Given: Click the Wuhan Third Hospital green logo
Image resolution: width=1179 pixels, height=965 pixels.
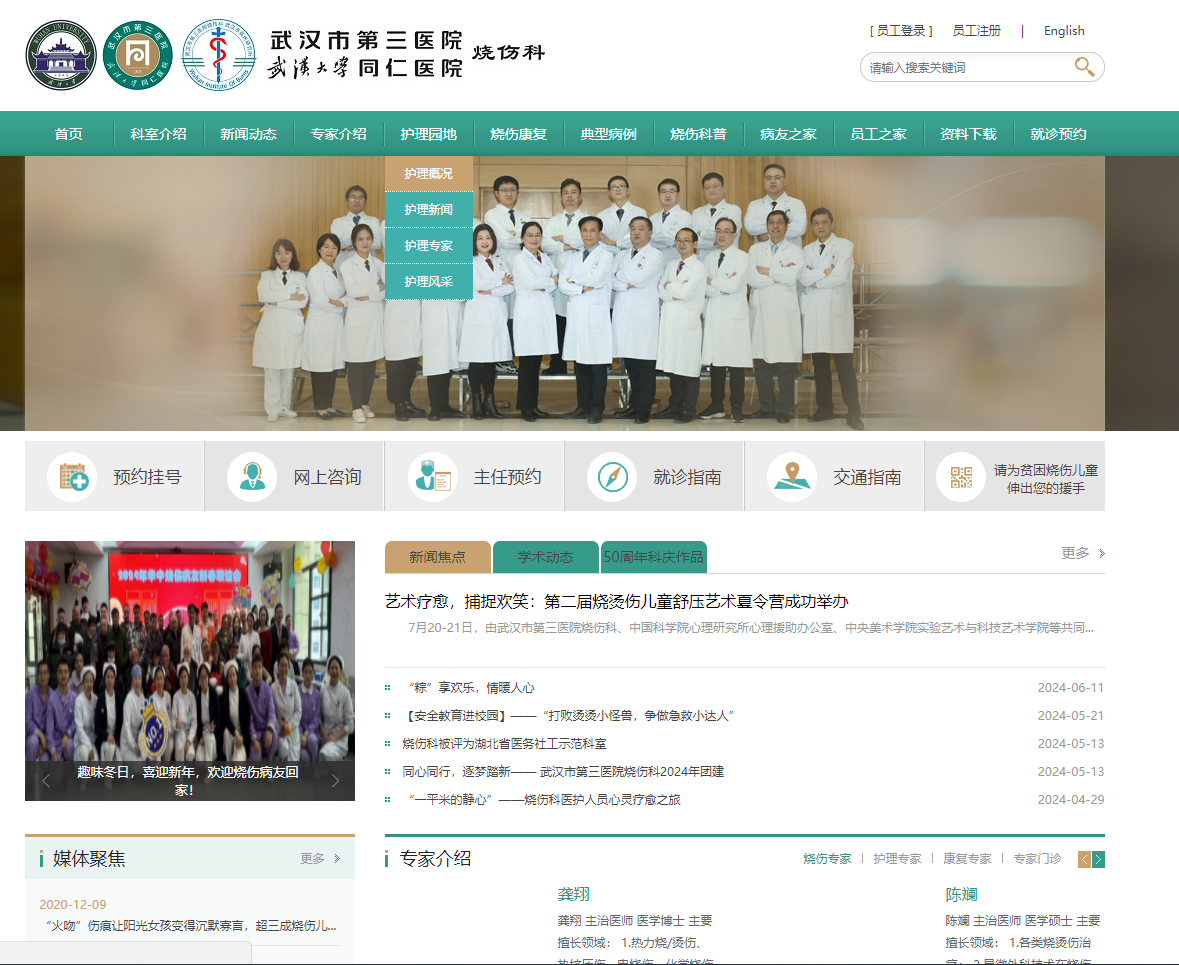Looking at the screenshot, I should point(138,55).
